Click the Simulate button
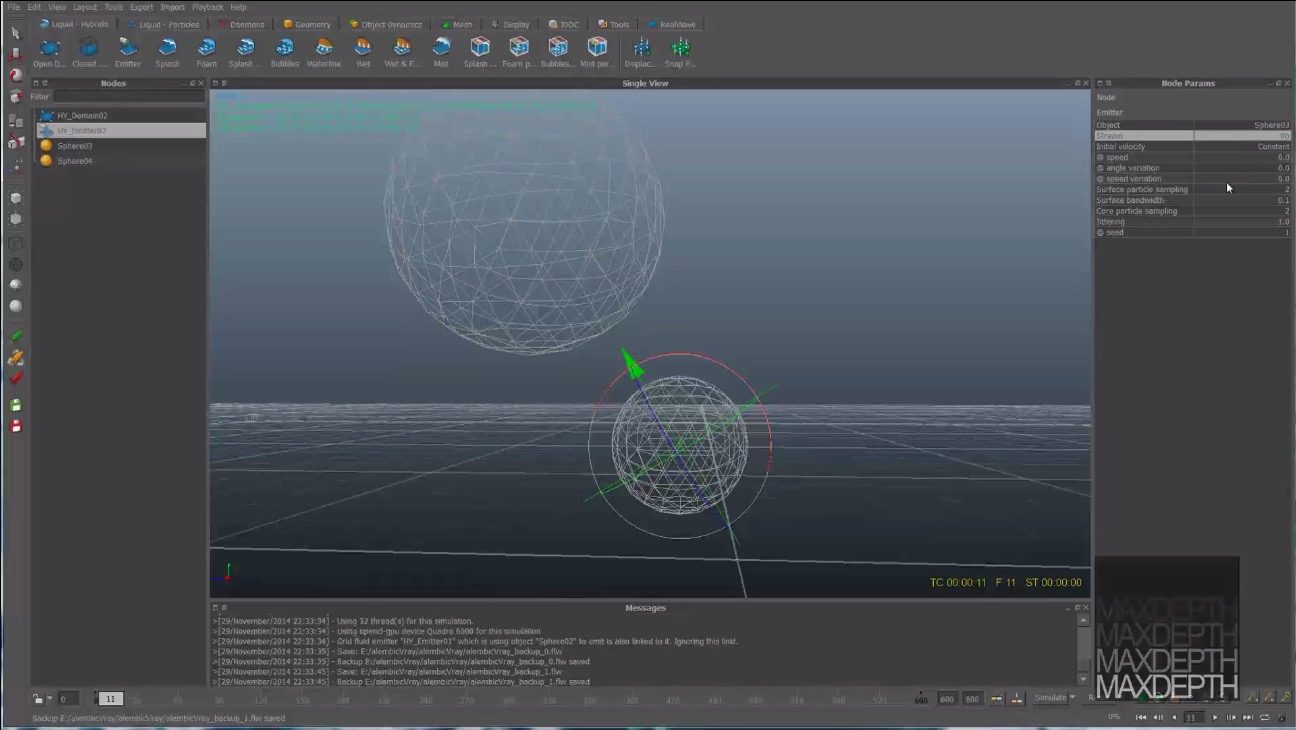Screen dimensions: 1296x730 1049,698
